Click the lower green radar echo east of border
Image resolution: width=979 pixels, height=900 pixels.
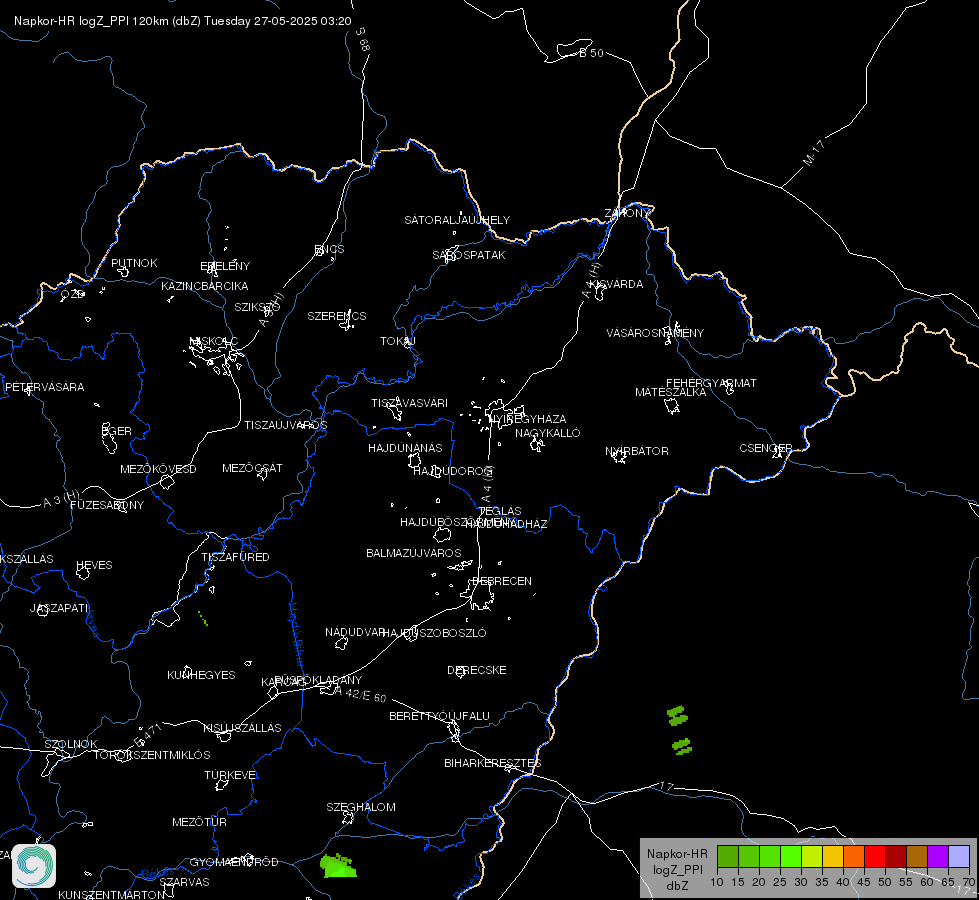point(682,746)
